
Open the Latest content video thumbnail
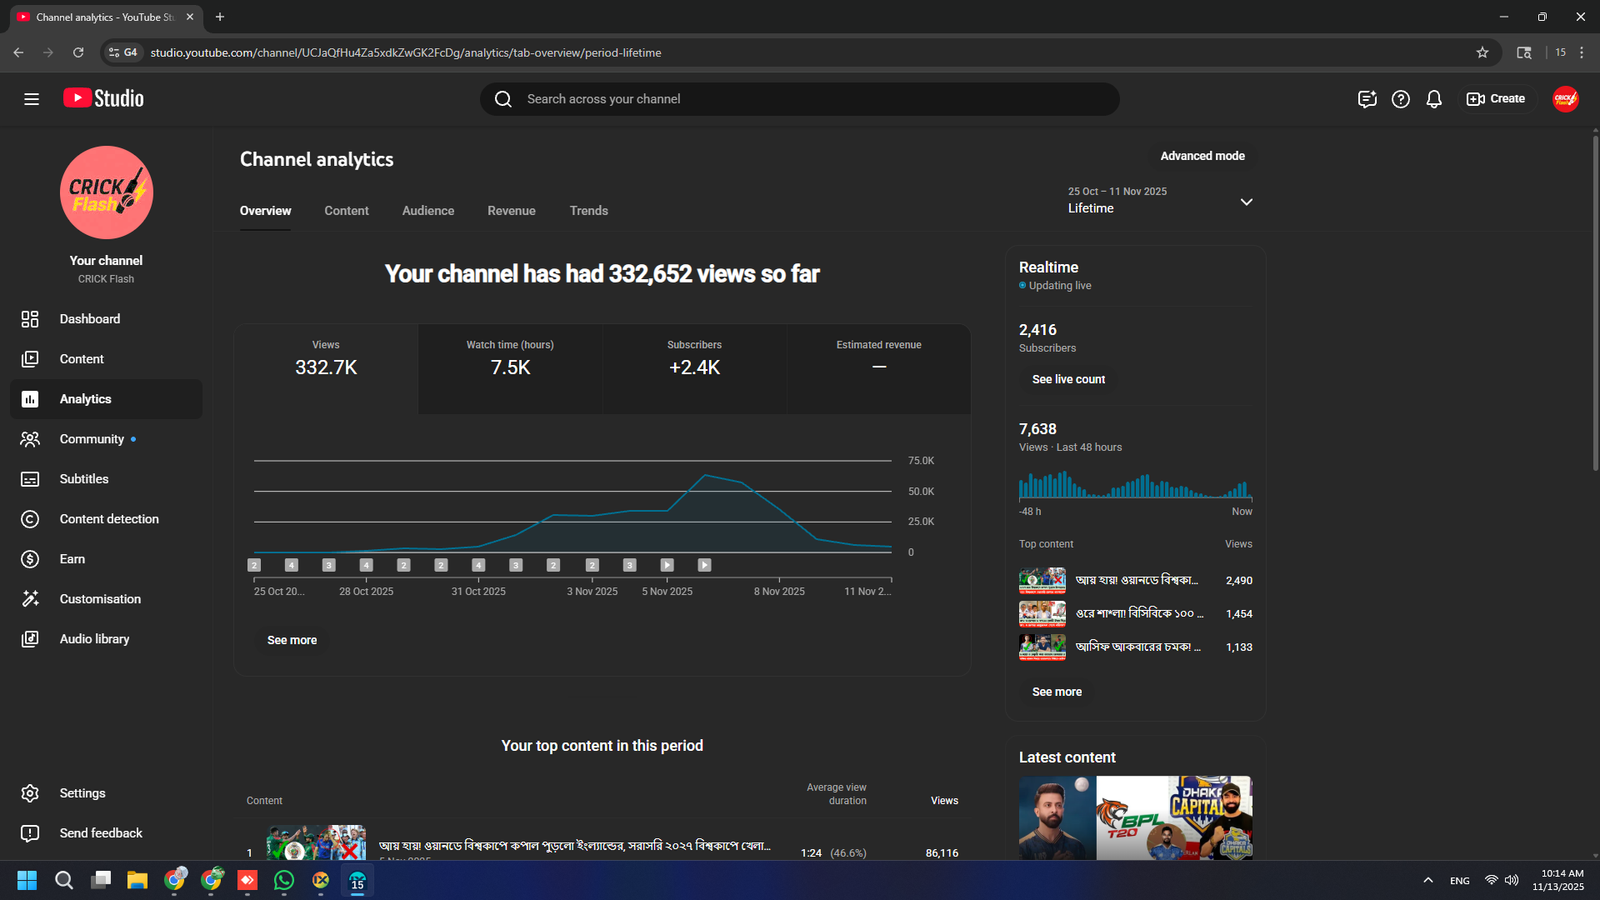point(1135,818)
